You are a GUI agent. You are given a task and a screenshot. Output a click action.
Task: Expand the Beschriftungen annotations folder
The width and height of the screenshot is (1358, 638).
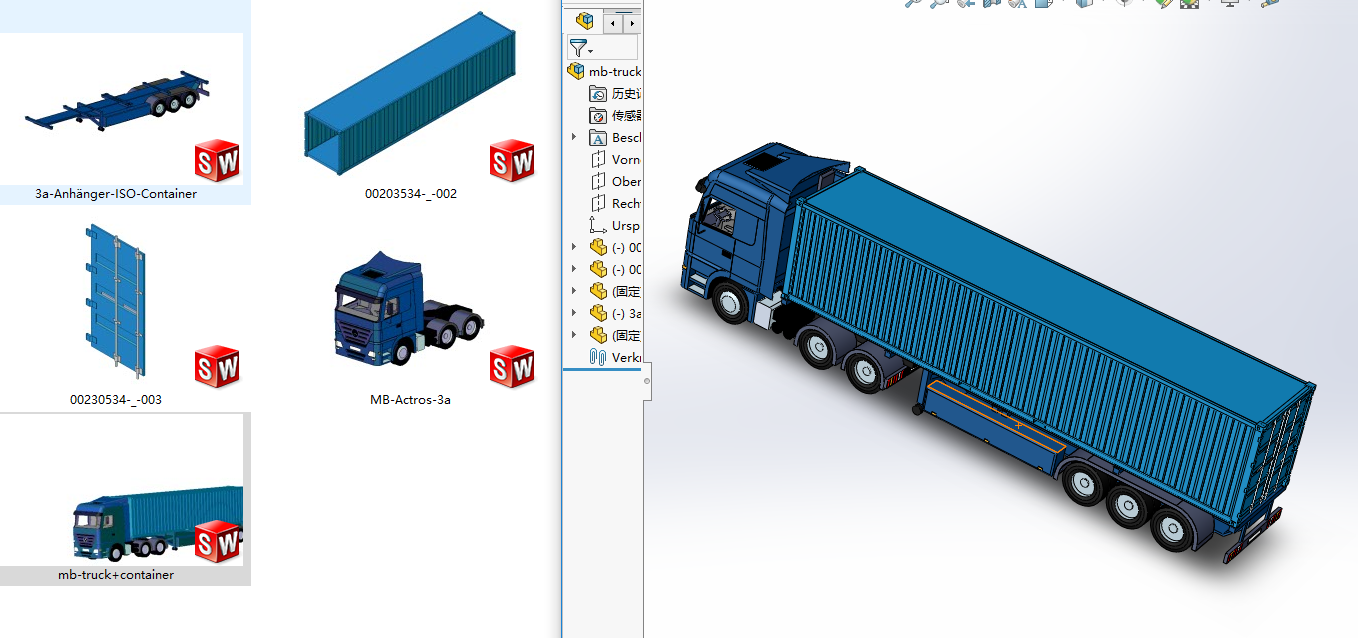[x=574, y=137]
